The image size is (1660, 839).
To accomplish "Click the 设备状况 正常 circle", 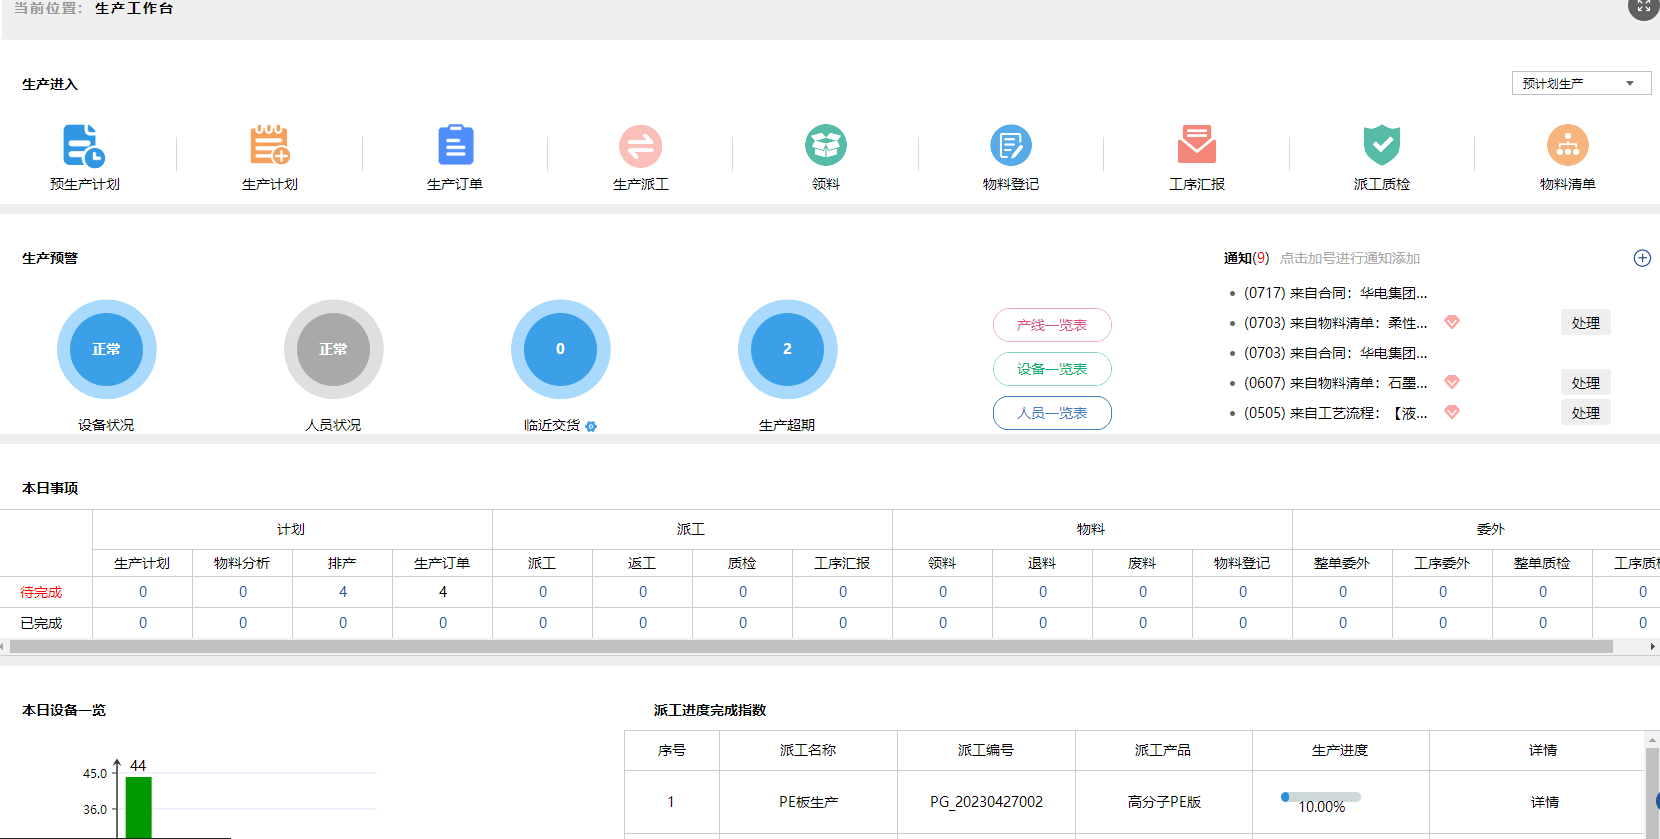I will click(106, 349).
